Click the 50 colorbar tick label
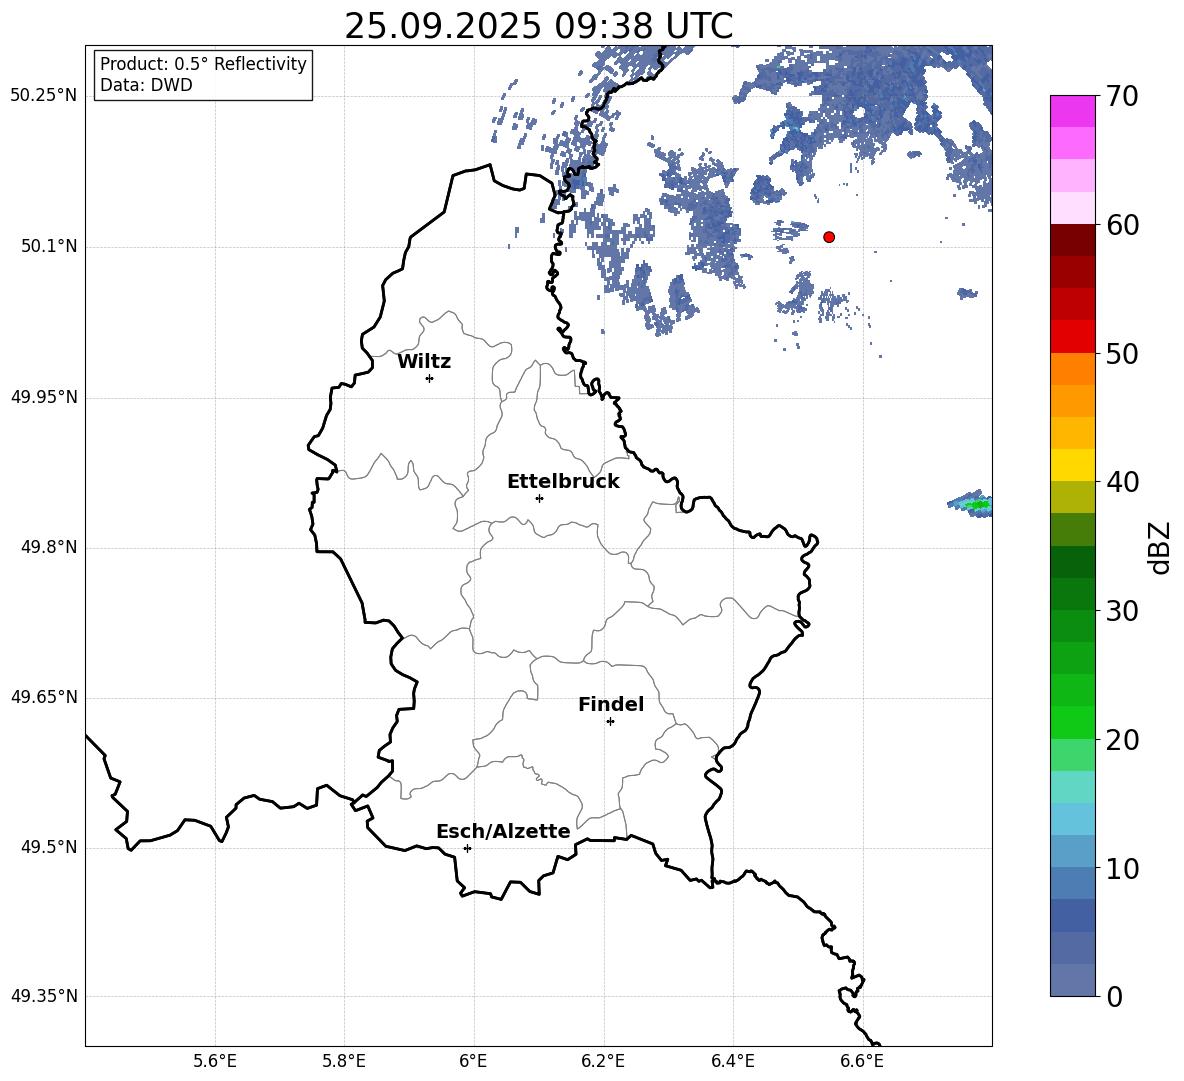Viewport: 1184px width, 1081px height. [1122, 353]
